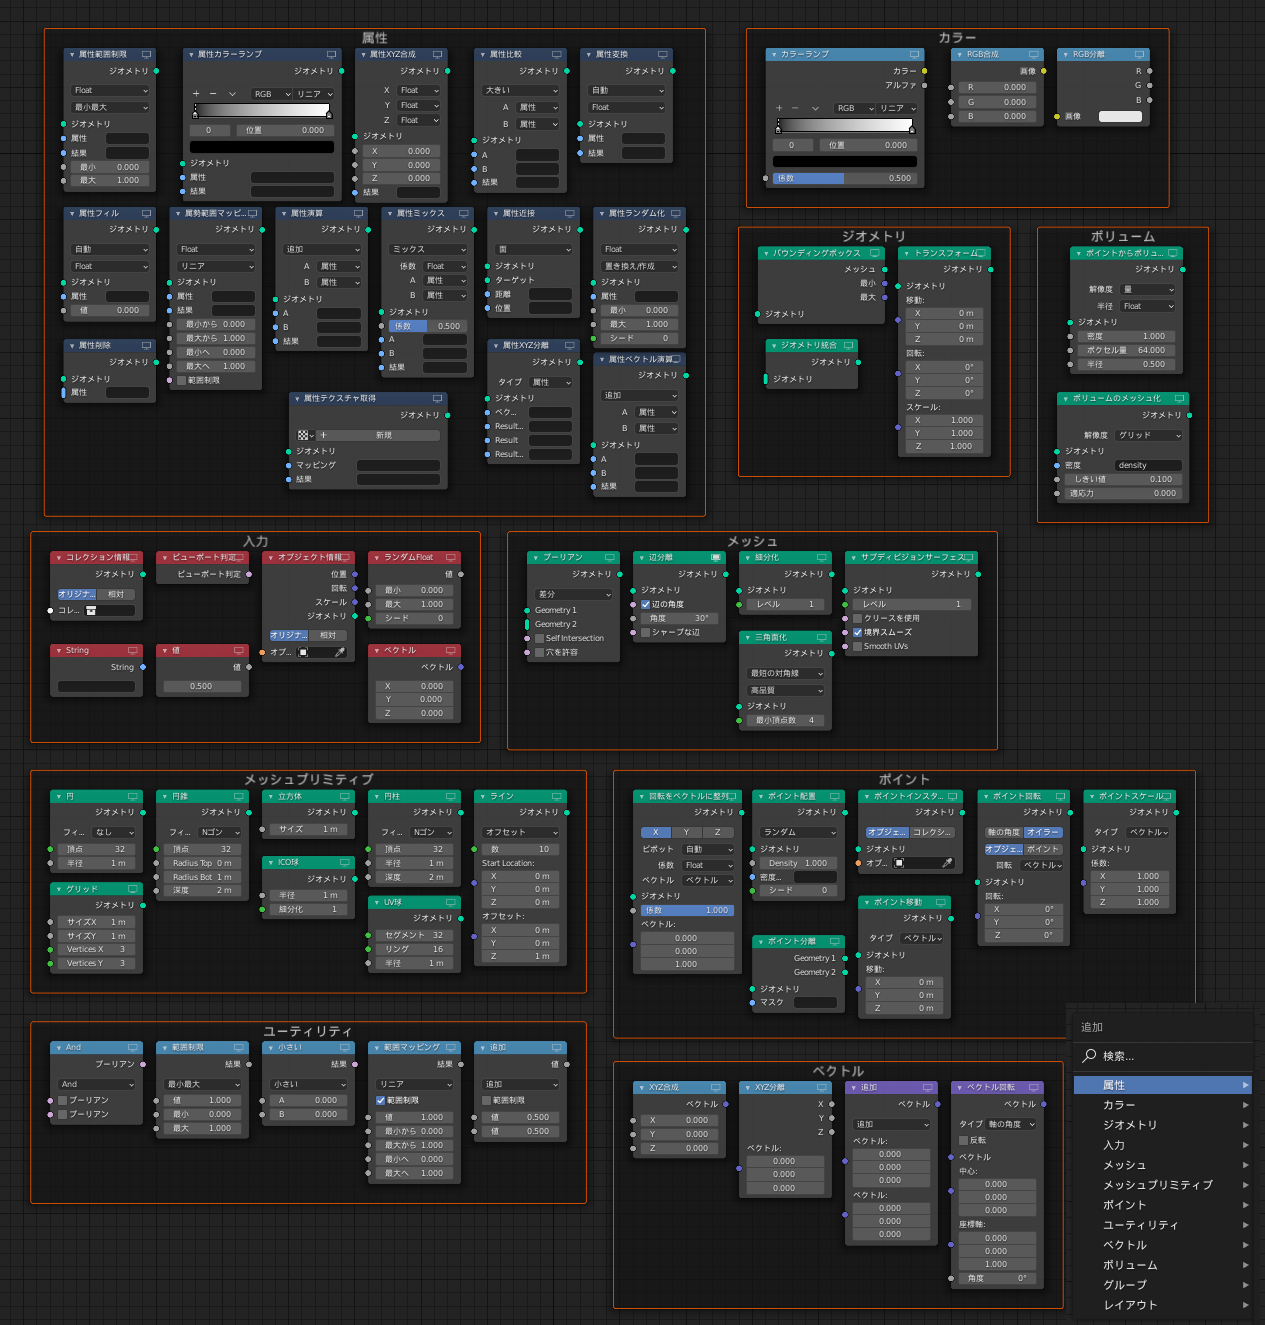Click the monitor icon on カラーランプ node header

(x=914, y=54)
